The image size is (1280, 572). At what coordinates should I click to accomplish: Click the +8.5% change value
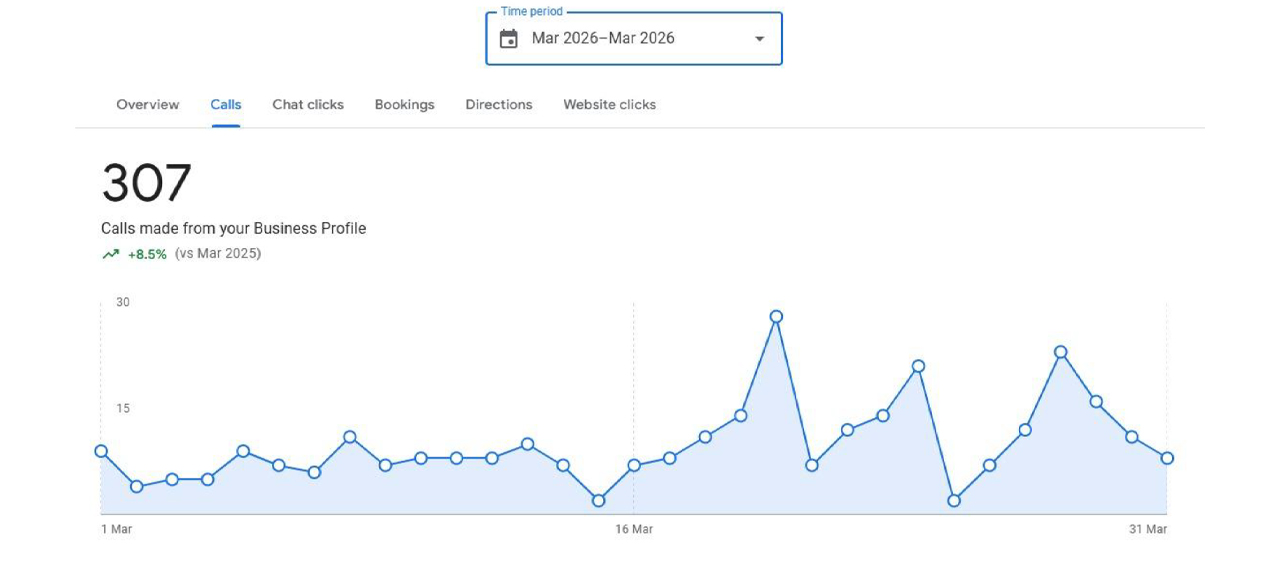coord(147,254)
